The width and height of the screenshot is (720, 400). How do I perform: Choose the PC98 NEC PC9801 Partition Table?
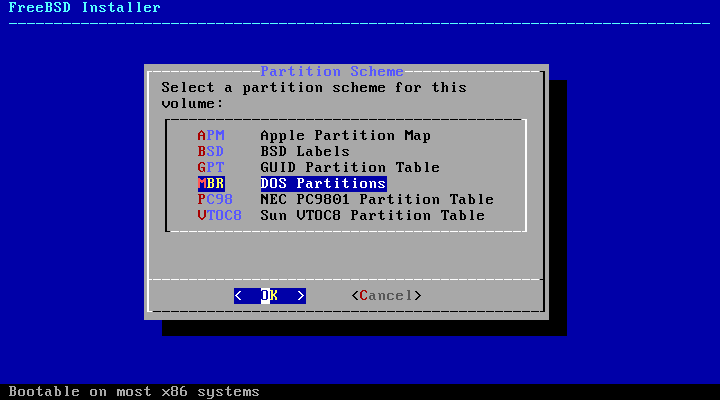pyautogui.click(x=346, y=199)
